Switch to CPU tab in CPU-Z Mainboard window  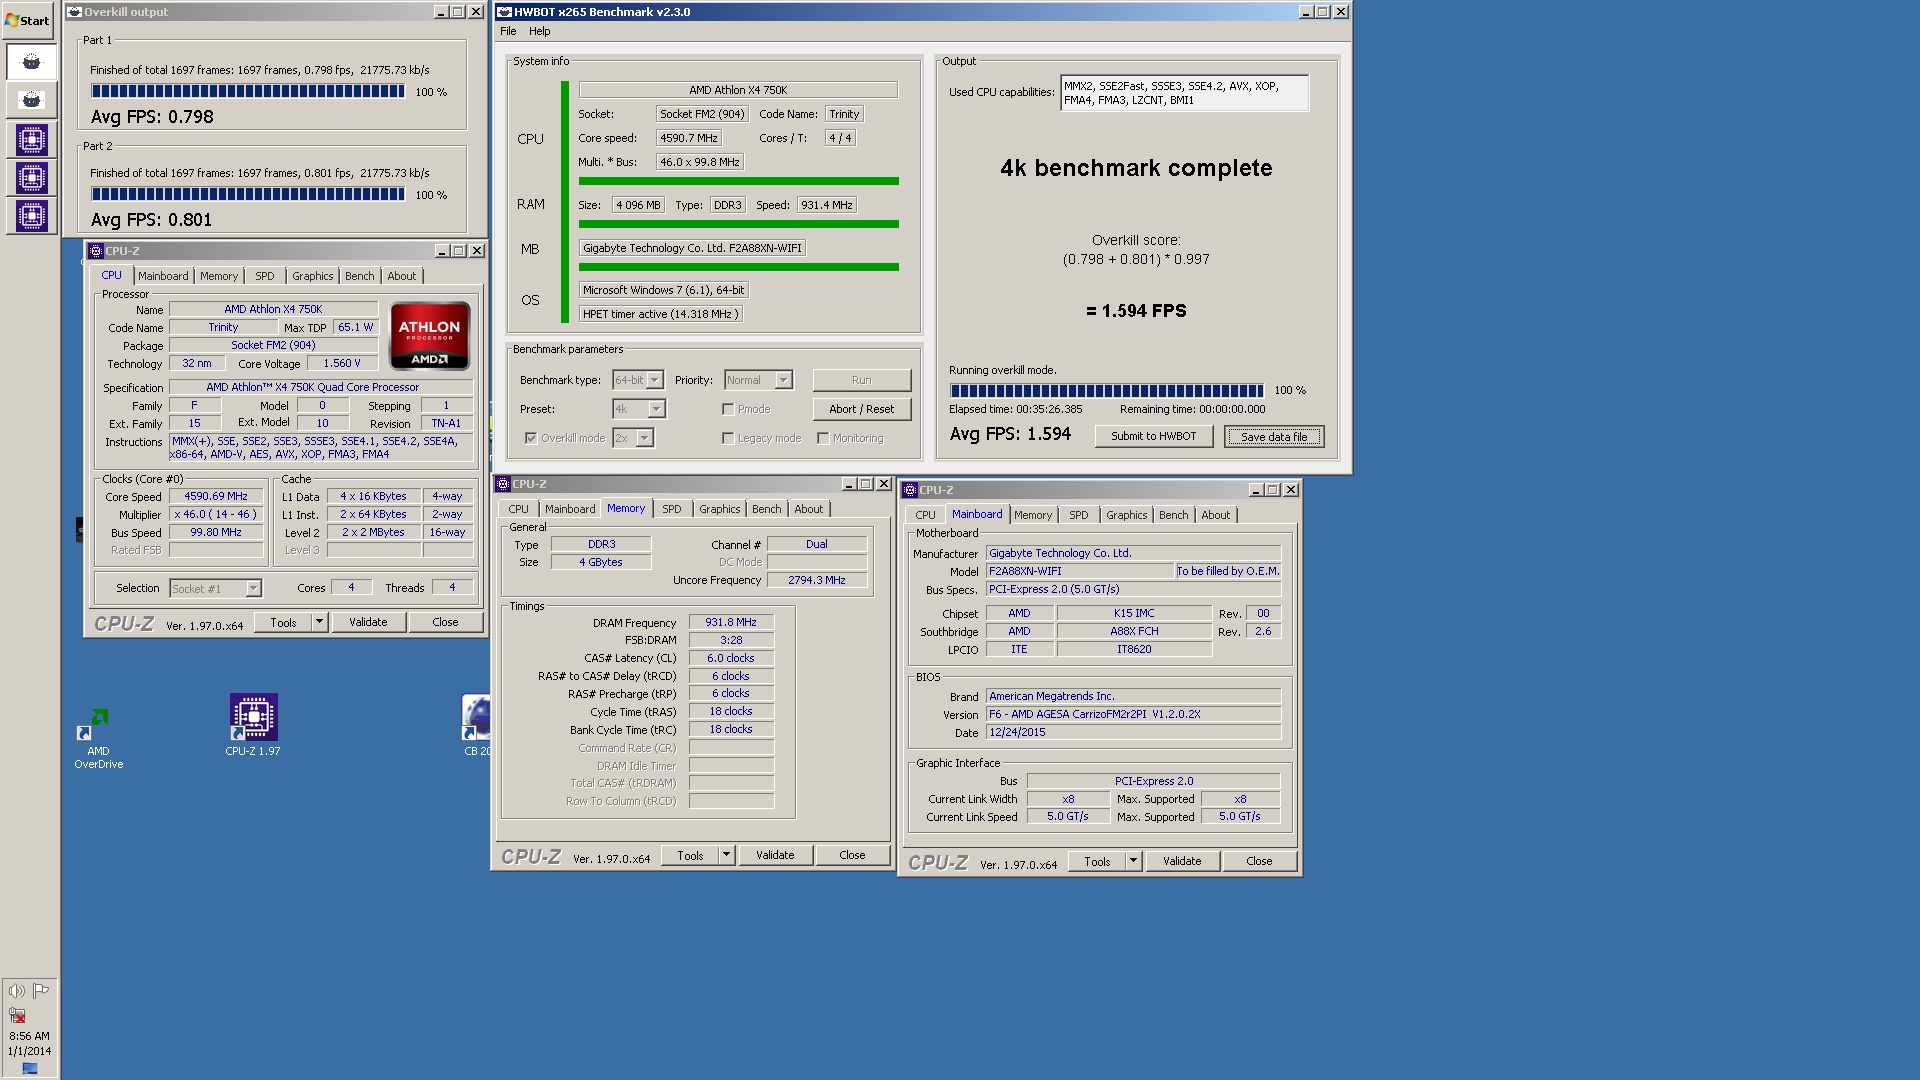(926, 515)
